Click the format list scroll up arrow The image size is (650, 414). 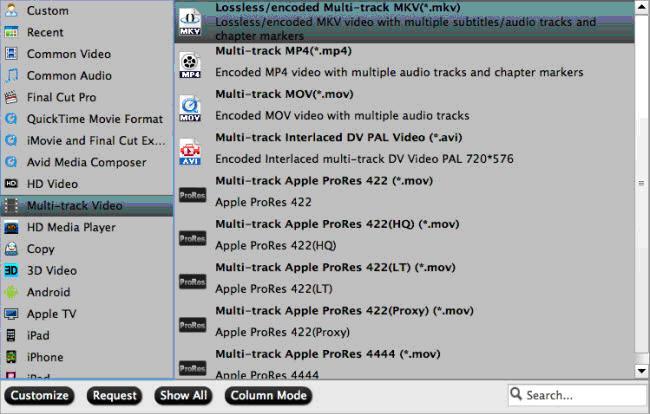pyautogui.click(x=642, y=7)
